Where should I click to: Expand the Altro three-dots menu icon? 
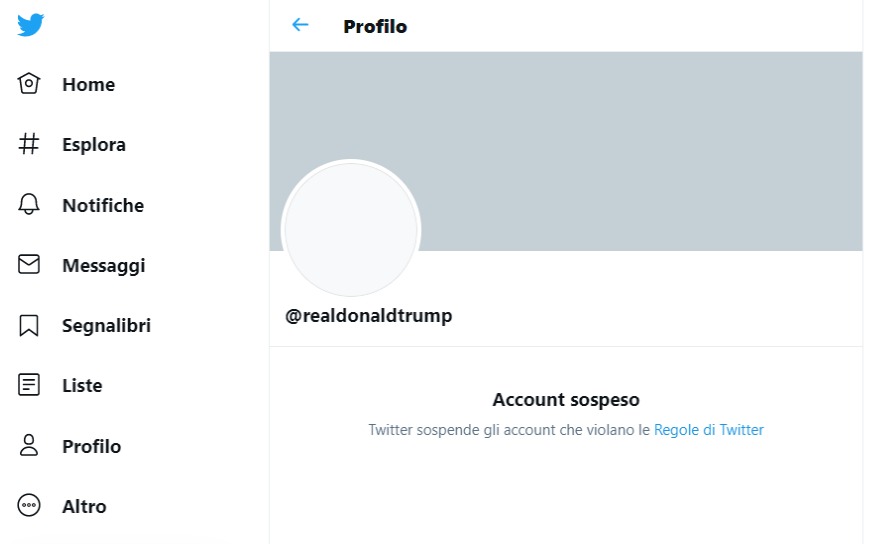tap(29, 506)
